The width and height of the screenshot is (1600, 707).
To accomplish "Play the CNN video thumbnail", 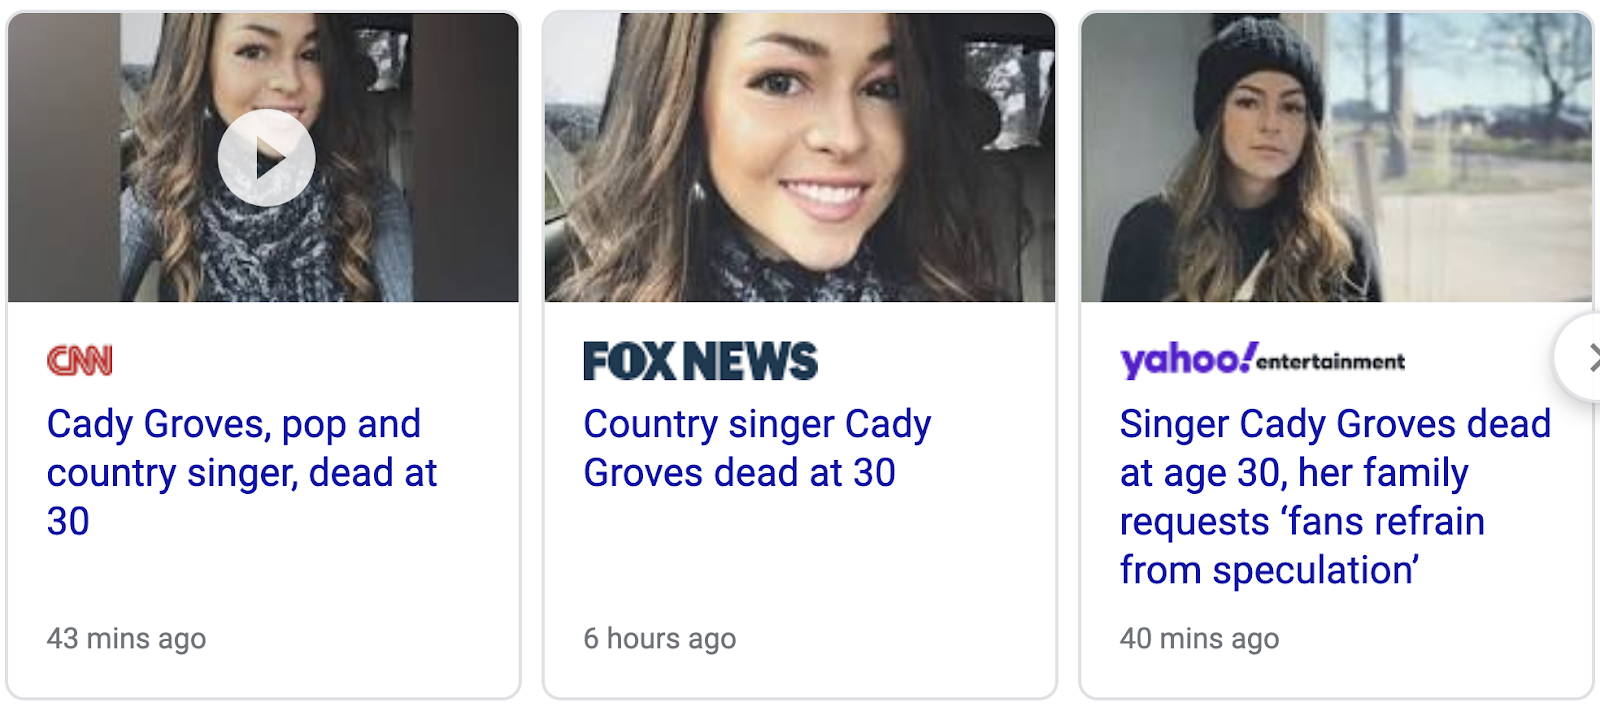I will click(x=266, y=158).
